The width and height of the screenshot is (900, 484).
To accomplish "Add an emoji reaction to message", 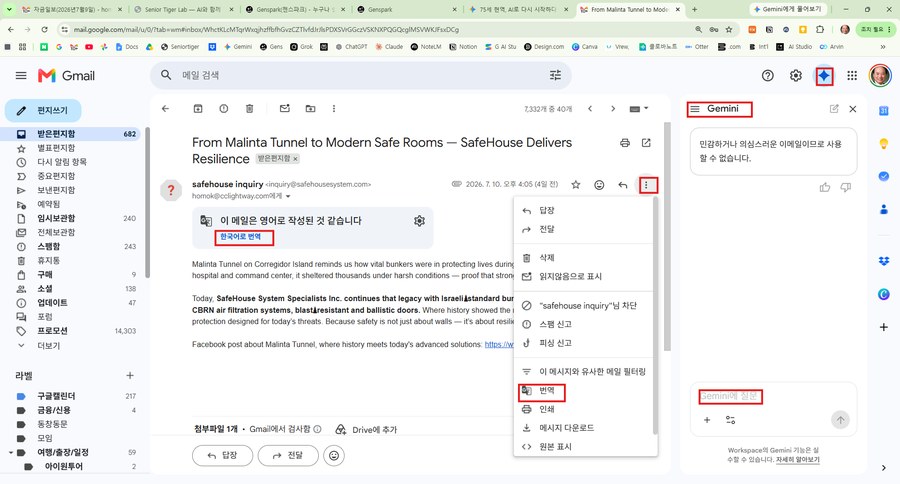I will tap(599, 185).
